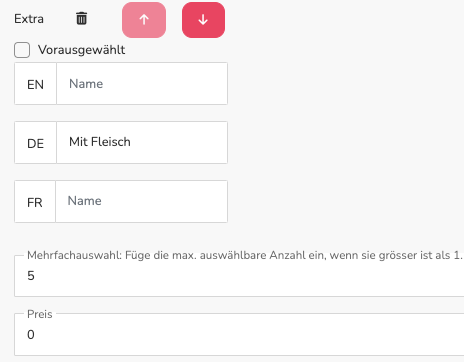This screenshot has height=362, width=464.
Task: Click the Preis field label
Action: coord(40,314)
